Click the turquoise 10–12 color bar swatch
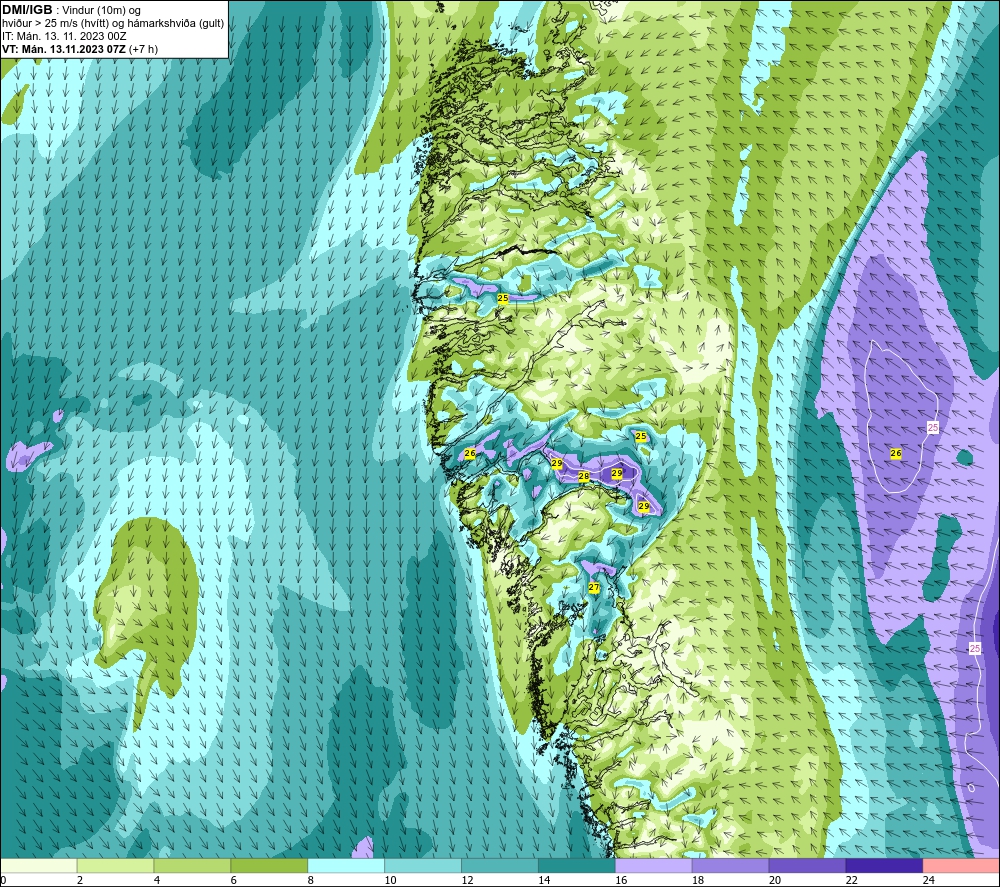This screenshot has height=887, width=1000. pos(423,865)
